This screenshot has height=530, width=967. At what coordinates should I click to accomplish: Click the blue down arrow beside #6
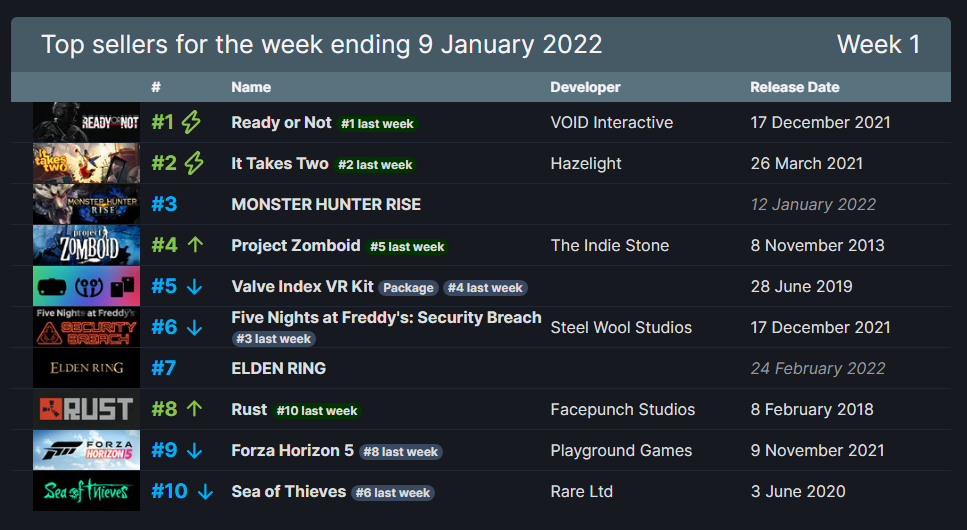pos(194,328)
